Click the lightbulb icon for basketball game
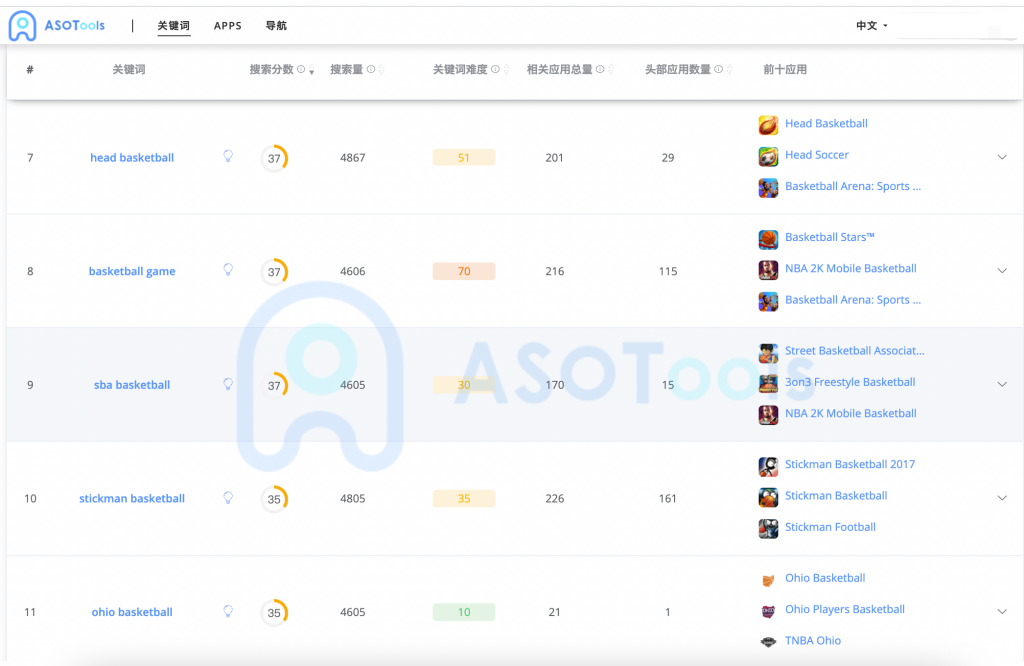1024x666 pixels. pos(228,270)
